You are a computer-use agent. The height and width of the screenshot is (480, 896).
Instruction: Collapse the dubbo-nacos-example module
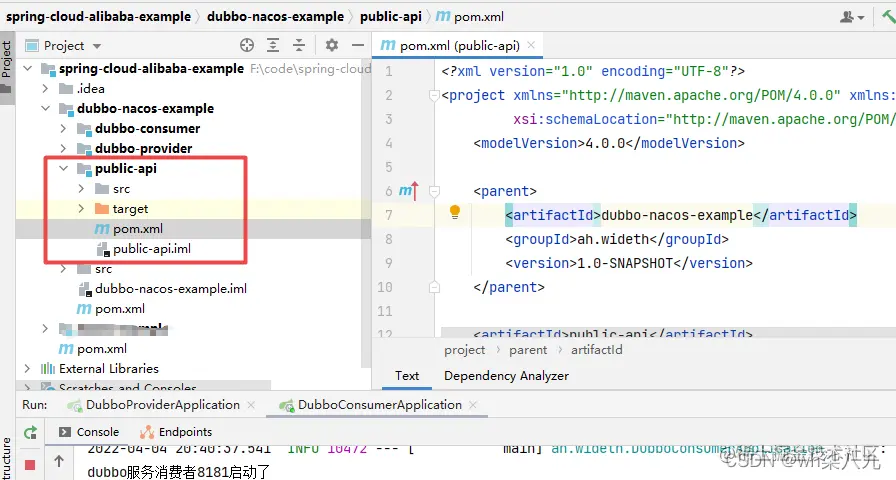tap(45, 109)
